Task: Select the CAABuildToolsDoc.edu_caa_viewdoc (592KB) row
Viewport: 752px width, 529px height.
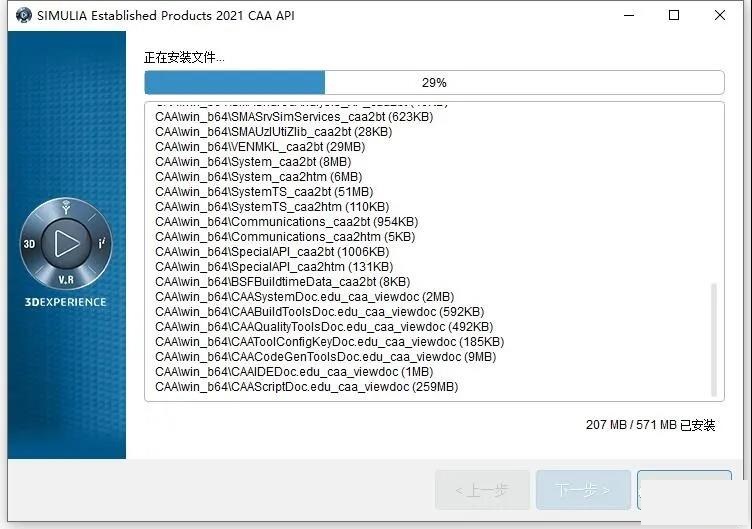Action: click(x=319, y=311)
